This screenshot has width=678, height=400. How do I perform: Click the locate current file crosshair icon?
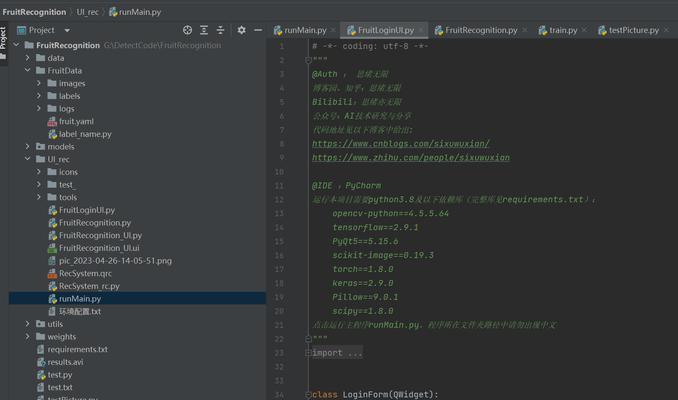[x=187, y=30]
